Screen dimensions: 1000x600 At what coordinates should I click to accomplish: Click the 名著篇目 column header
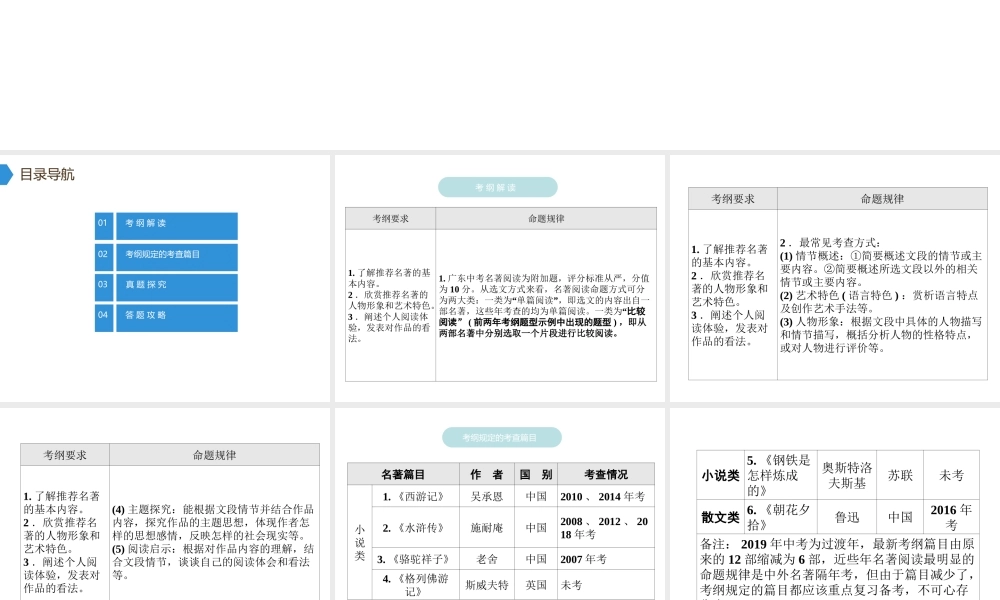[x=403, y=474]
